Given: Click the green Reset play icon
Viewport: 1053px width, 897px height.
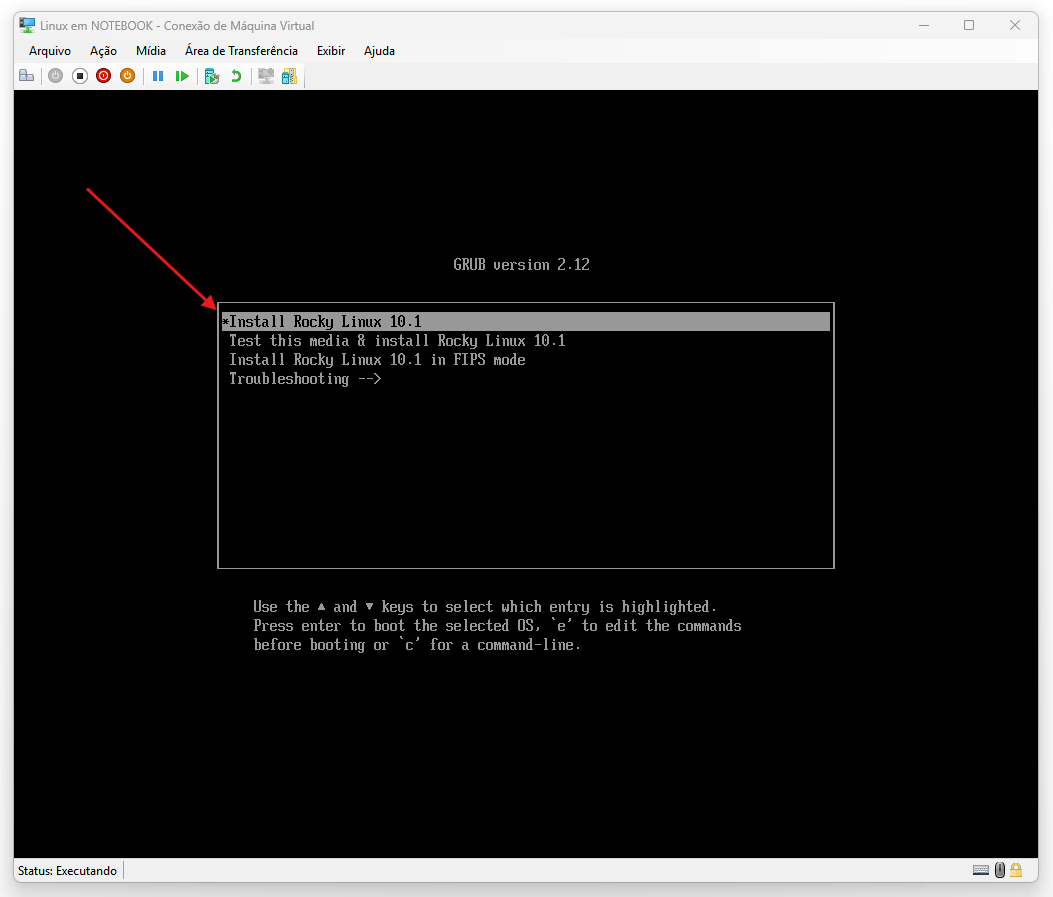Looking at the screenshot, I should pos(182,76).
